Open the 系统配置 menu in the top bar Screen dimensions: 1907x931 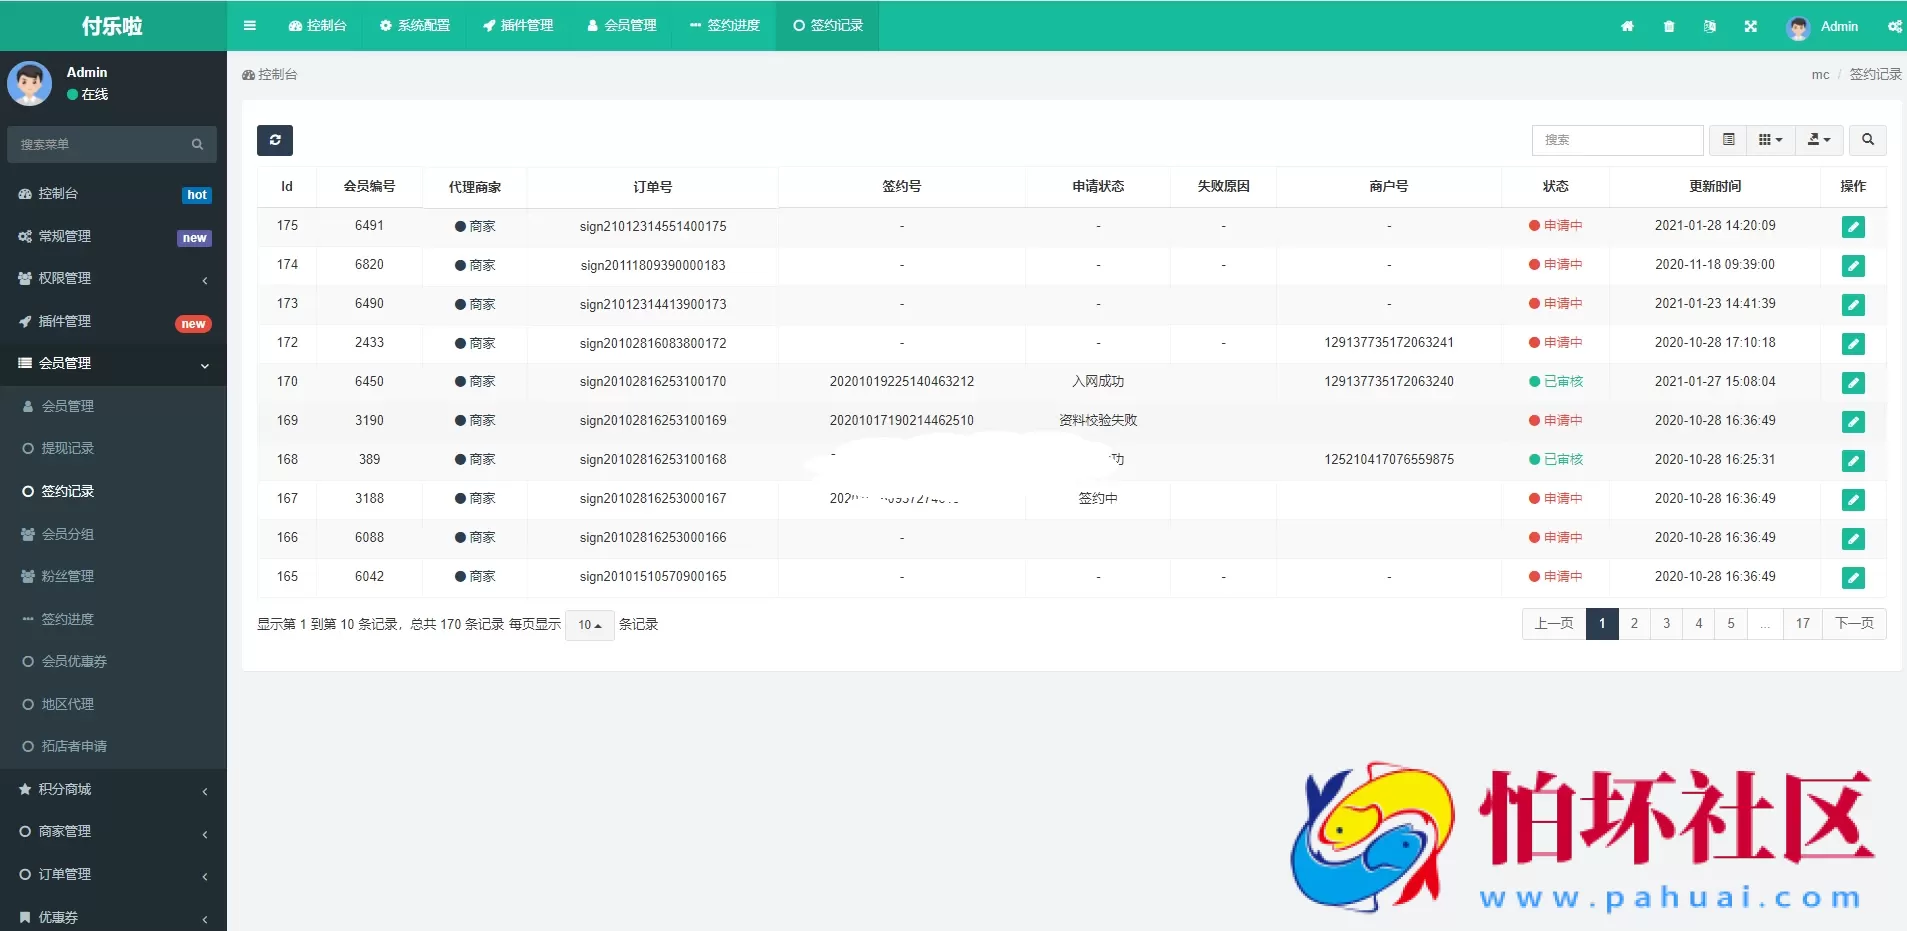[416, 26]
